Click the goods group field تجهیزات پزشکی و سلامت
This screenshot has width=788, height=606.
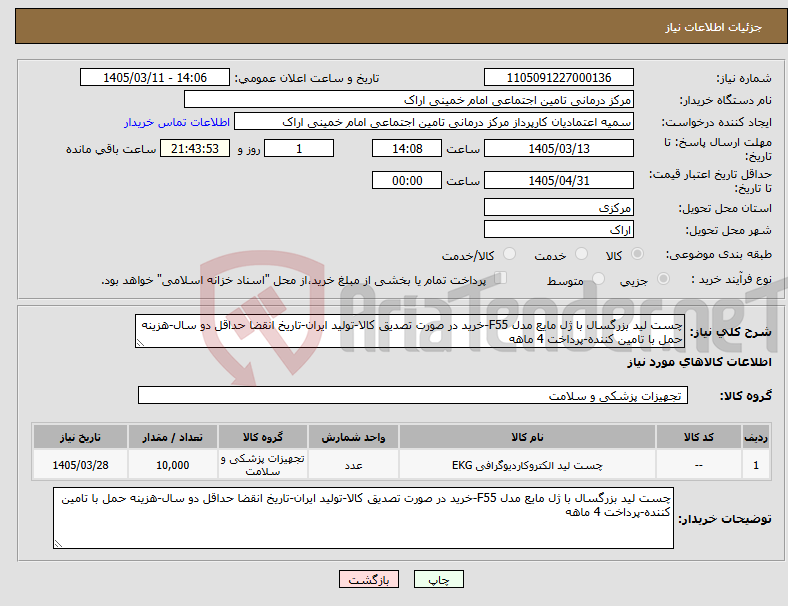(413, 395)
